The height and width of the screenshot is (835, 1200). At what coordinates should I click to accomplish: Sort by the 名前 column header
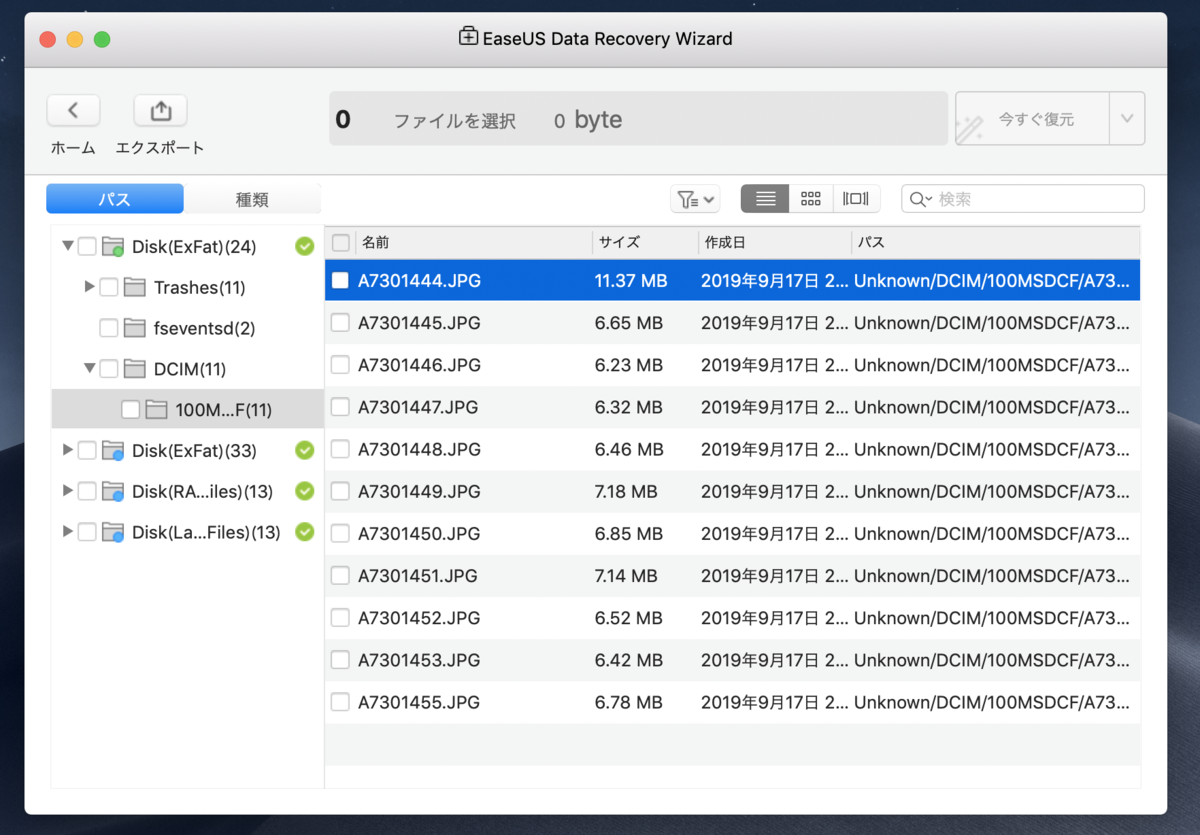coord(473,242)
